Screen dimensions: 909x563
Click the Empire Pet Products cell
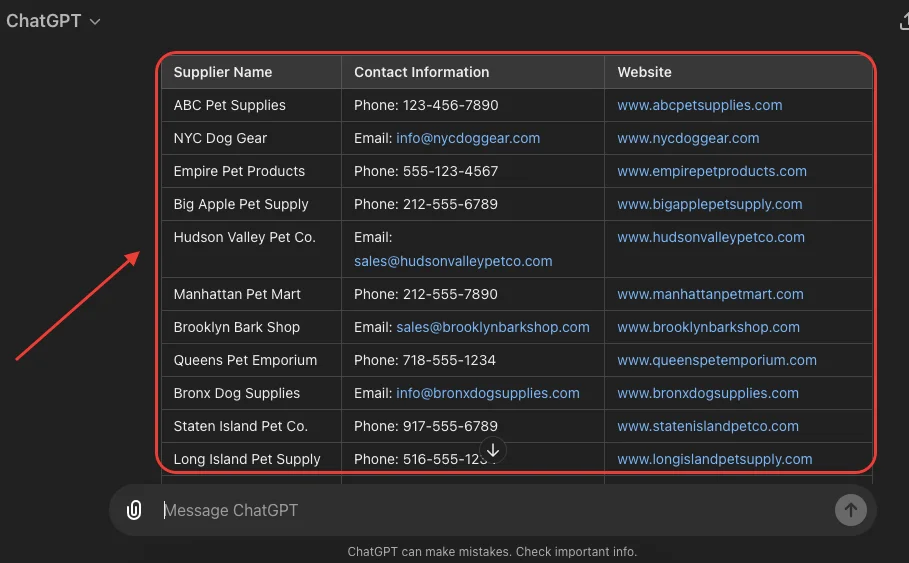251,171
